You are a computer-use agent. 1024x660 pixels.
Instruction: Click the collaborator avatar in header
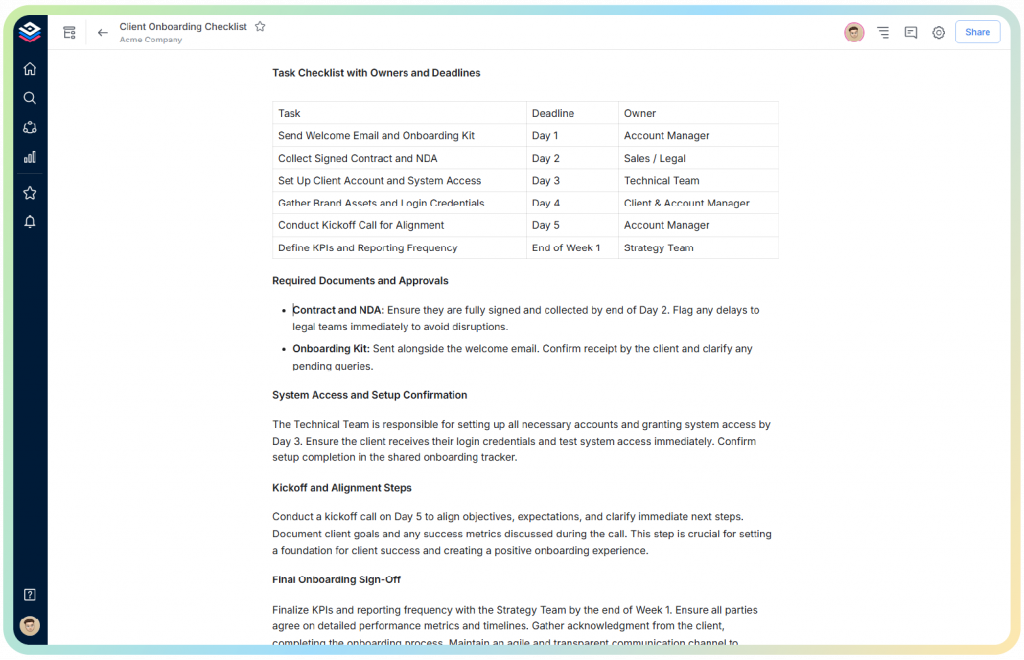pos(854,32)
